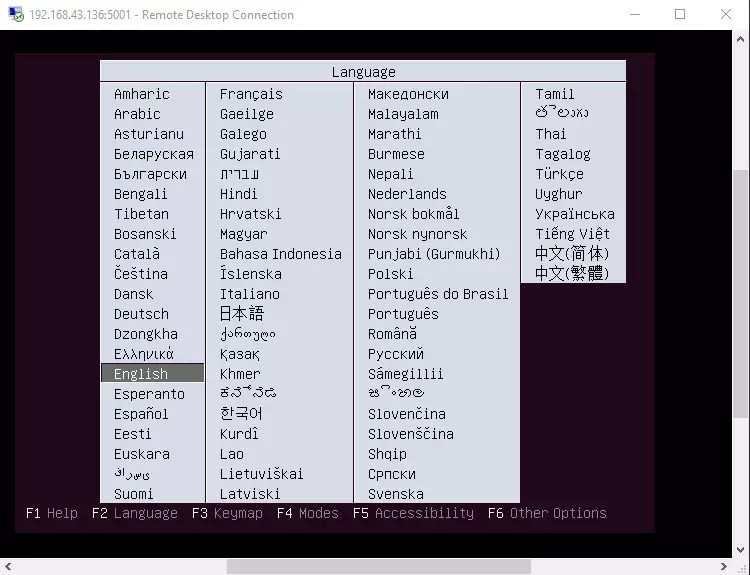Pick Nederlands language
The image size is (750, 575).
click(407, 194)
